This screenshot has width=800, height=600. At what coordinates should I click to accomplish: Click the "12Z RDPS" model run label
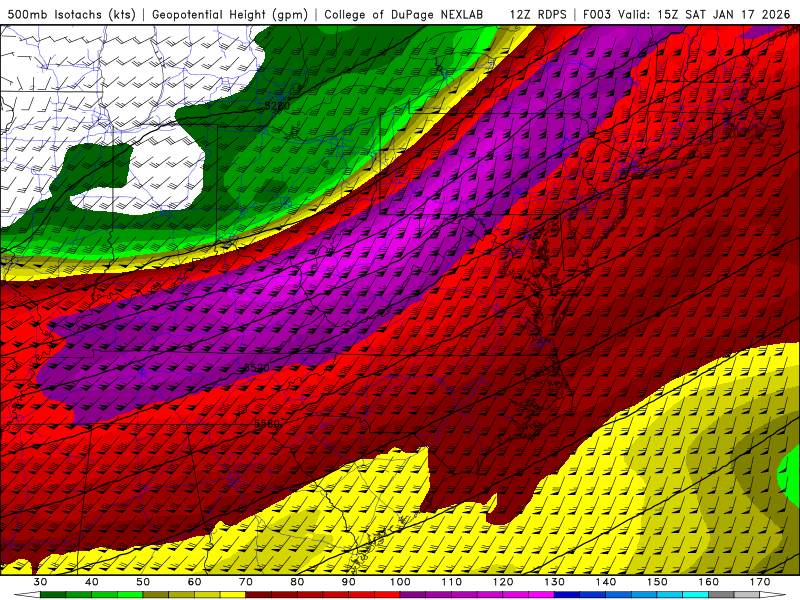(x=538, y=14)
